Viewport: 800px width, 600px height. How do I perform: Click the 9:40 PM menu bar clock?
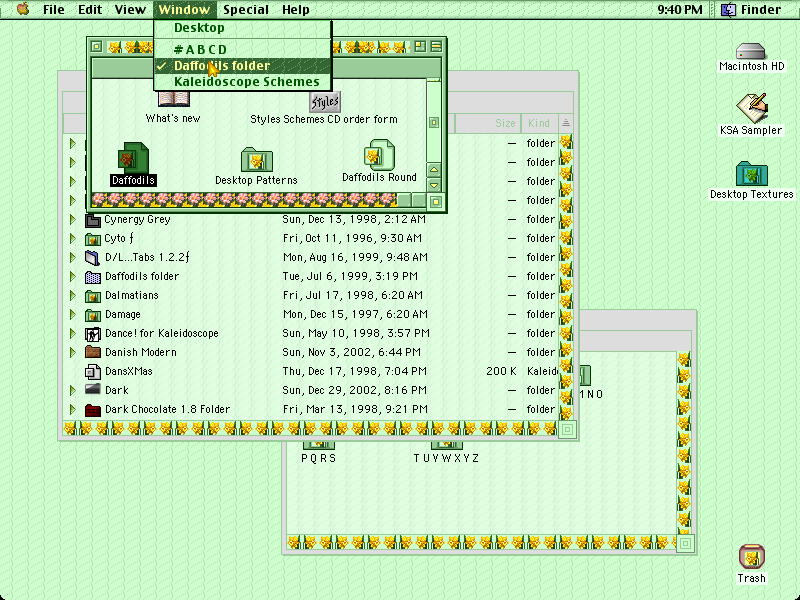pyautogui.click(x=680, y=10)
